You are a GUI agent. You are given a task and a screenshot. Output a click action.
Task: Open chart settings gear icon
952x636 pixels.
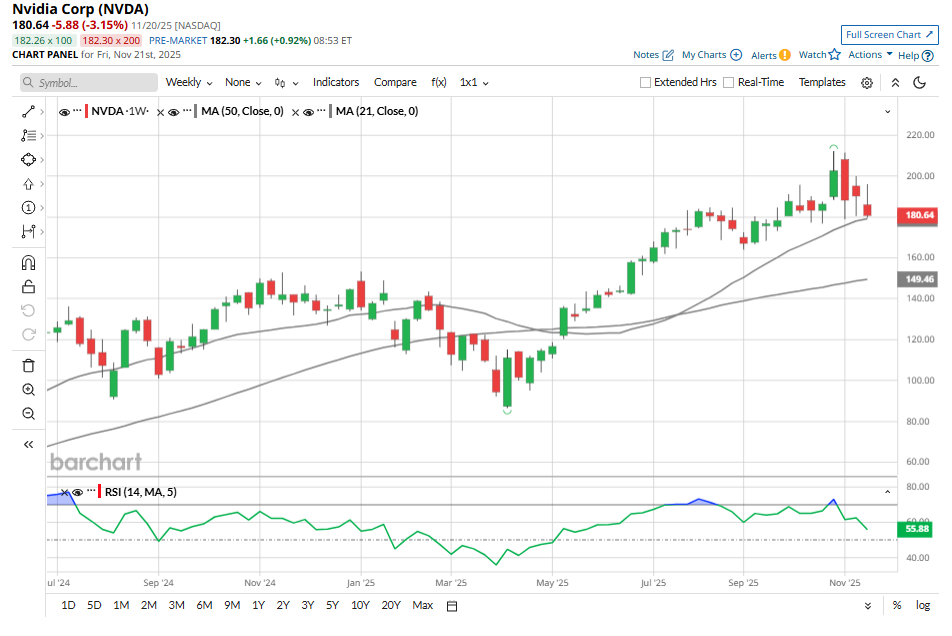[867, 83]
